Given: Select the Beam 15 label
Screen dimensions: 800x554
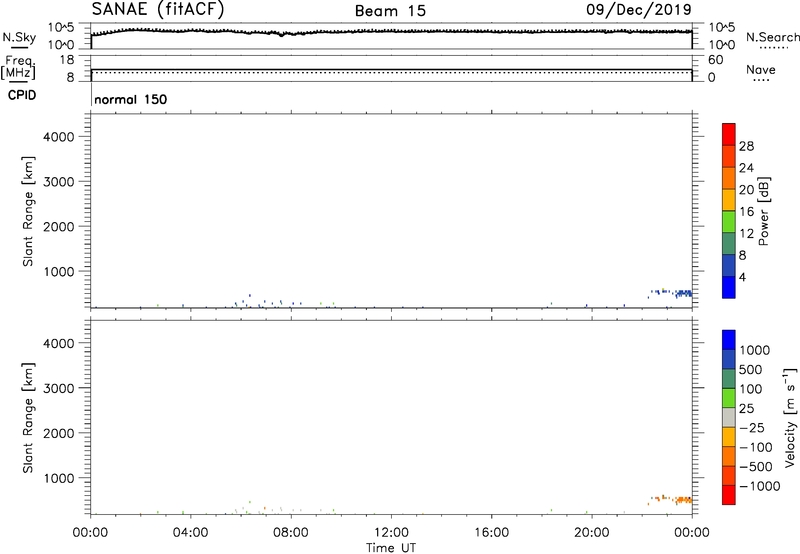Looking at the screenshot, I should (x=390, y=11).
